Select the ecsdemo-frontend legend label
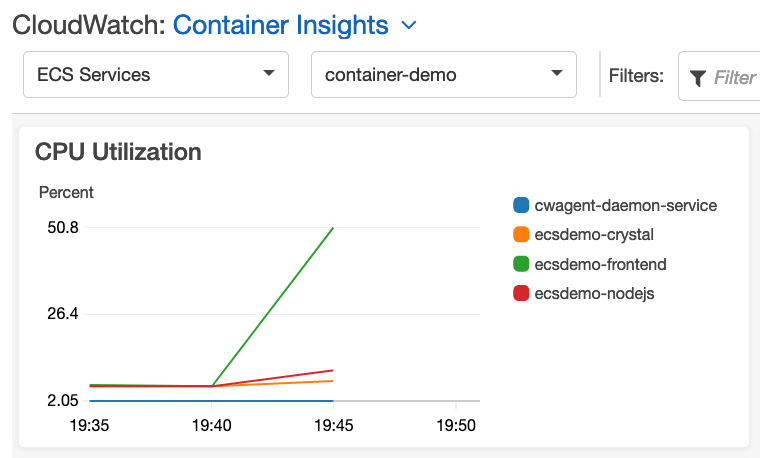Image resolution: width=760 pixels, height=458 pixels. pos(601,264)
